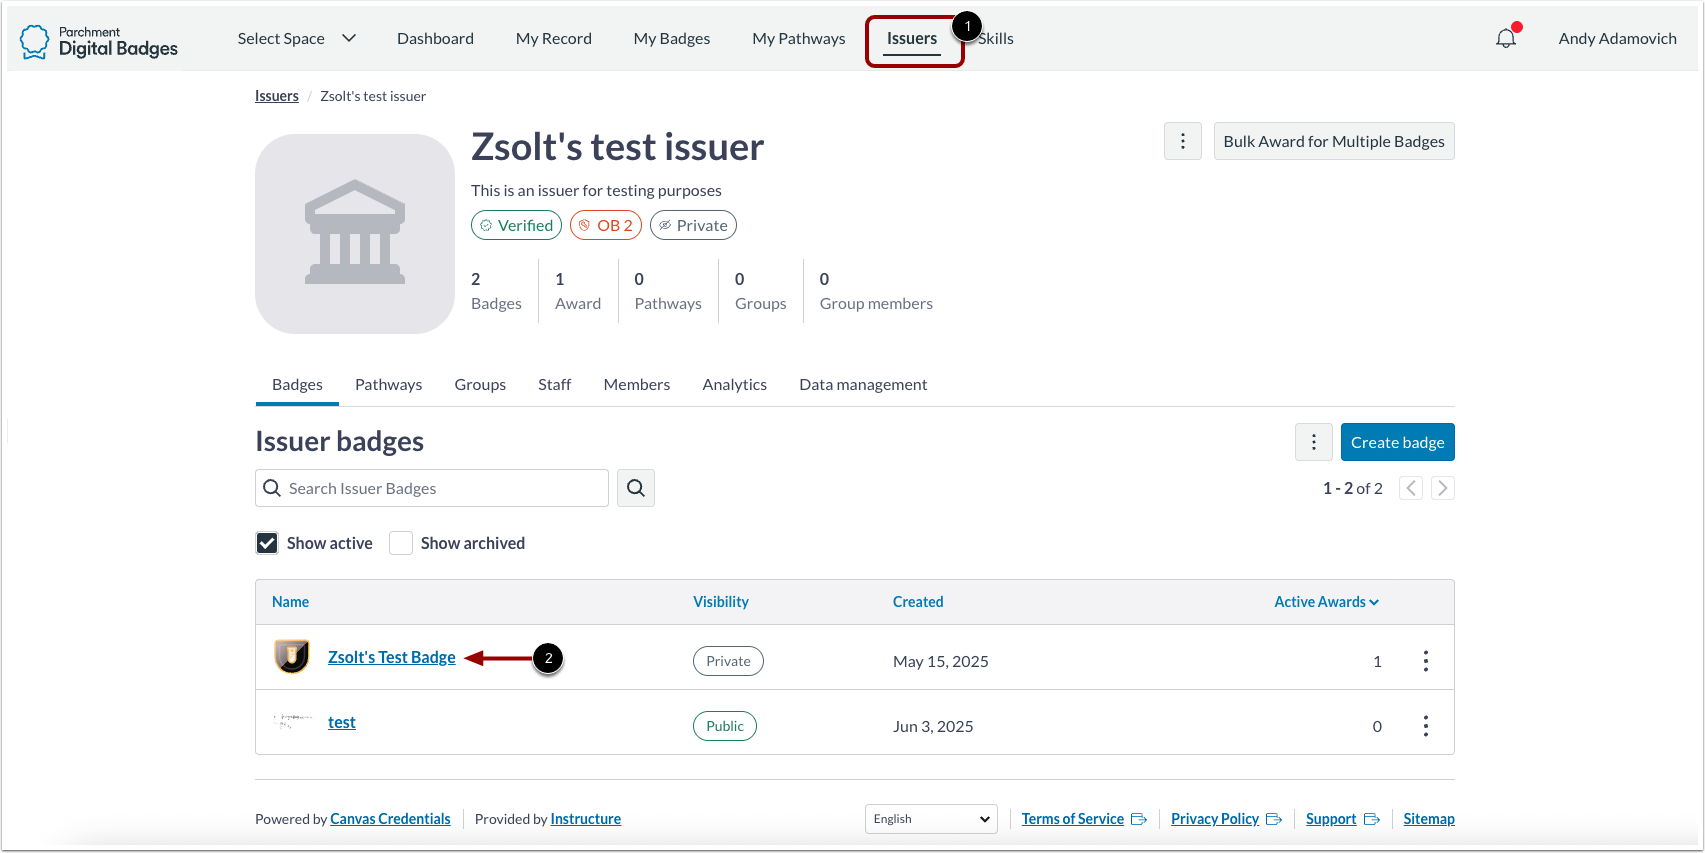Click the Parchment Digital Badges logo
1705x853 pixels.
click(98, 41)
